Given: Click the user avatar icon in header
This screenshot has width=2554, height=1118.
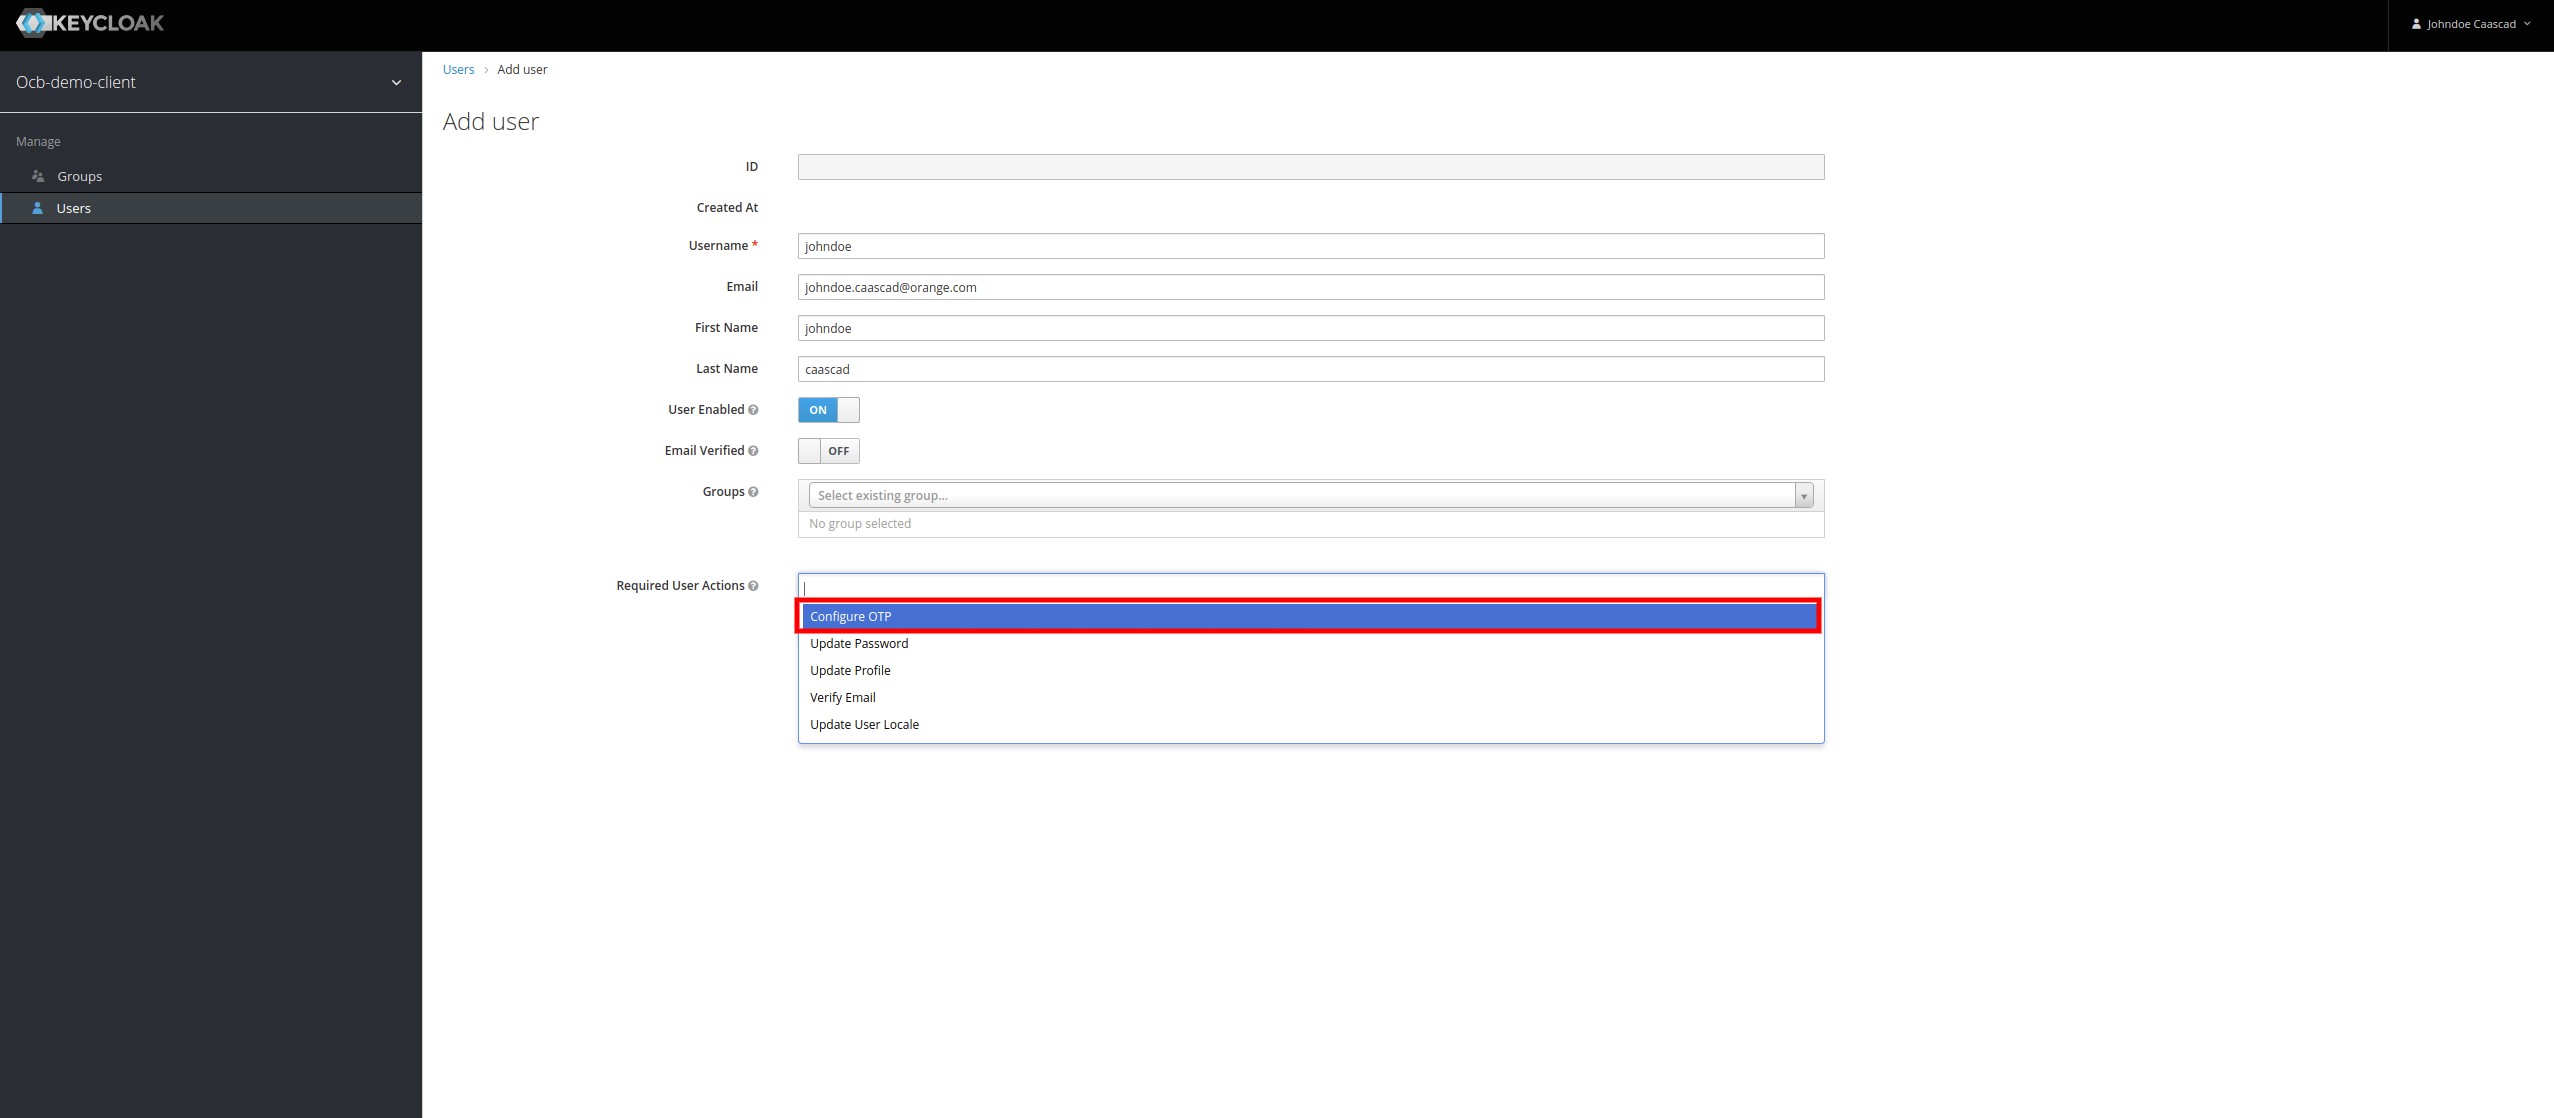Looking at the screenshot, I should pos(2416,24).
